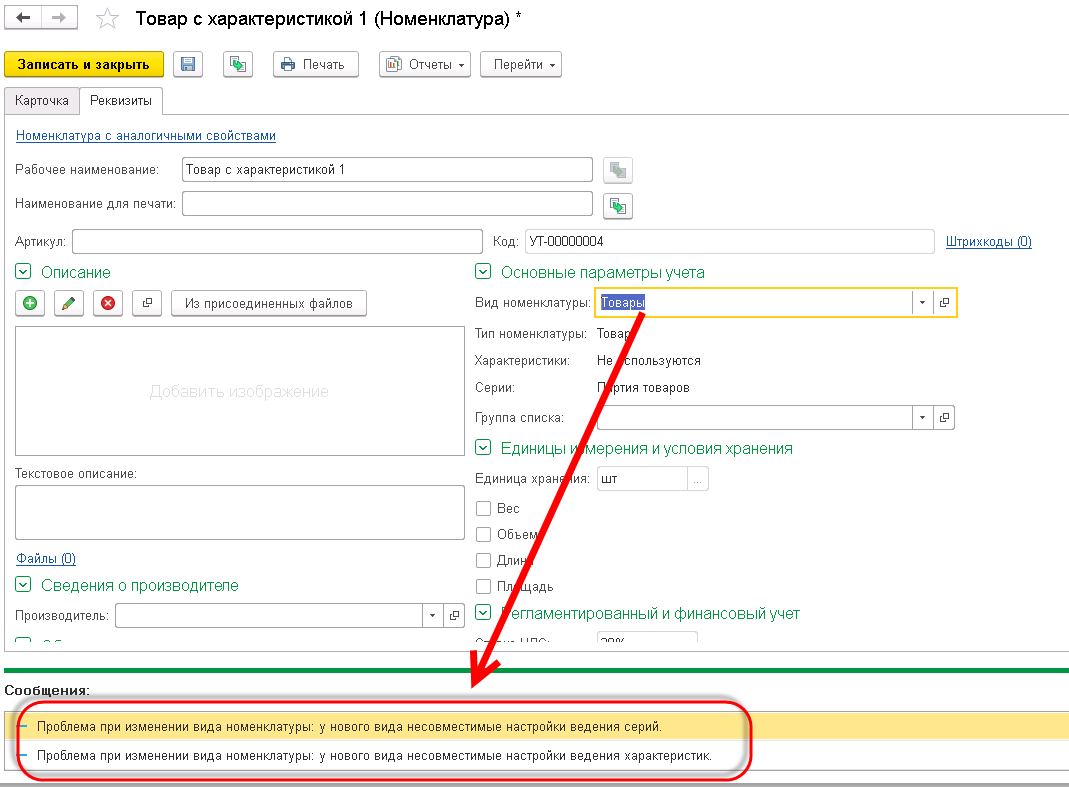Click the back navigation arrow

click(24, 18)
